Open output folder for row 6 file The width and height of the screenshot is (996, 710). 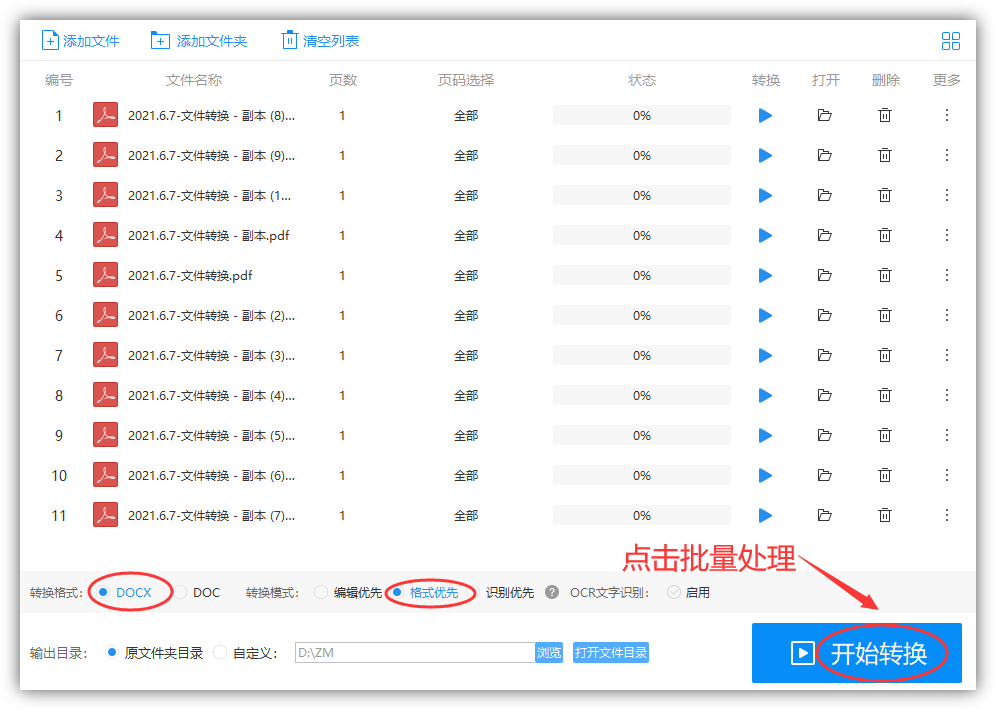click(x=824, y=316)
